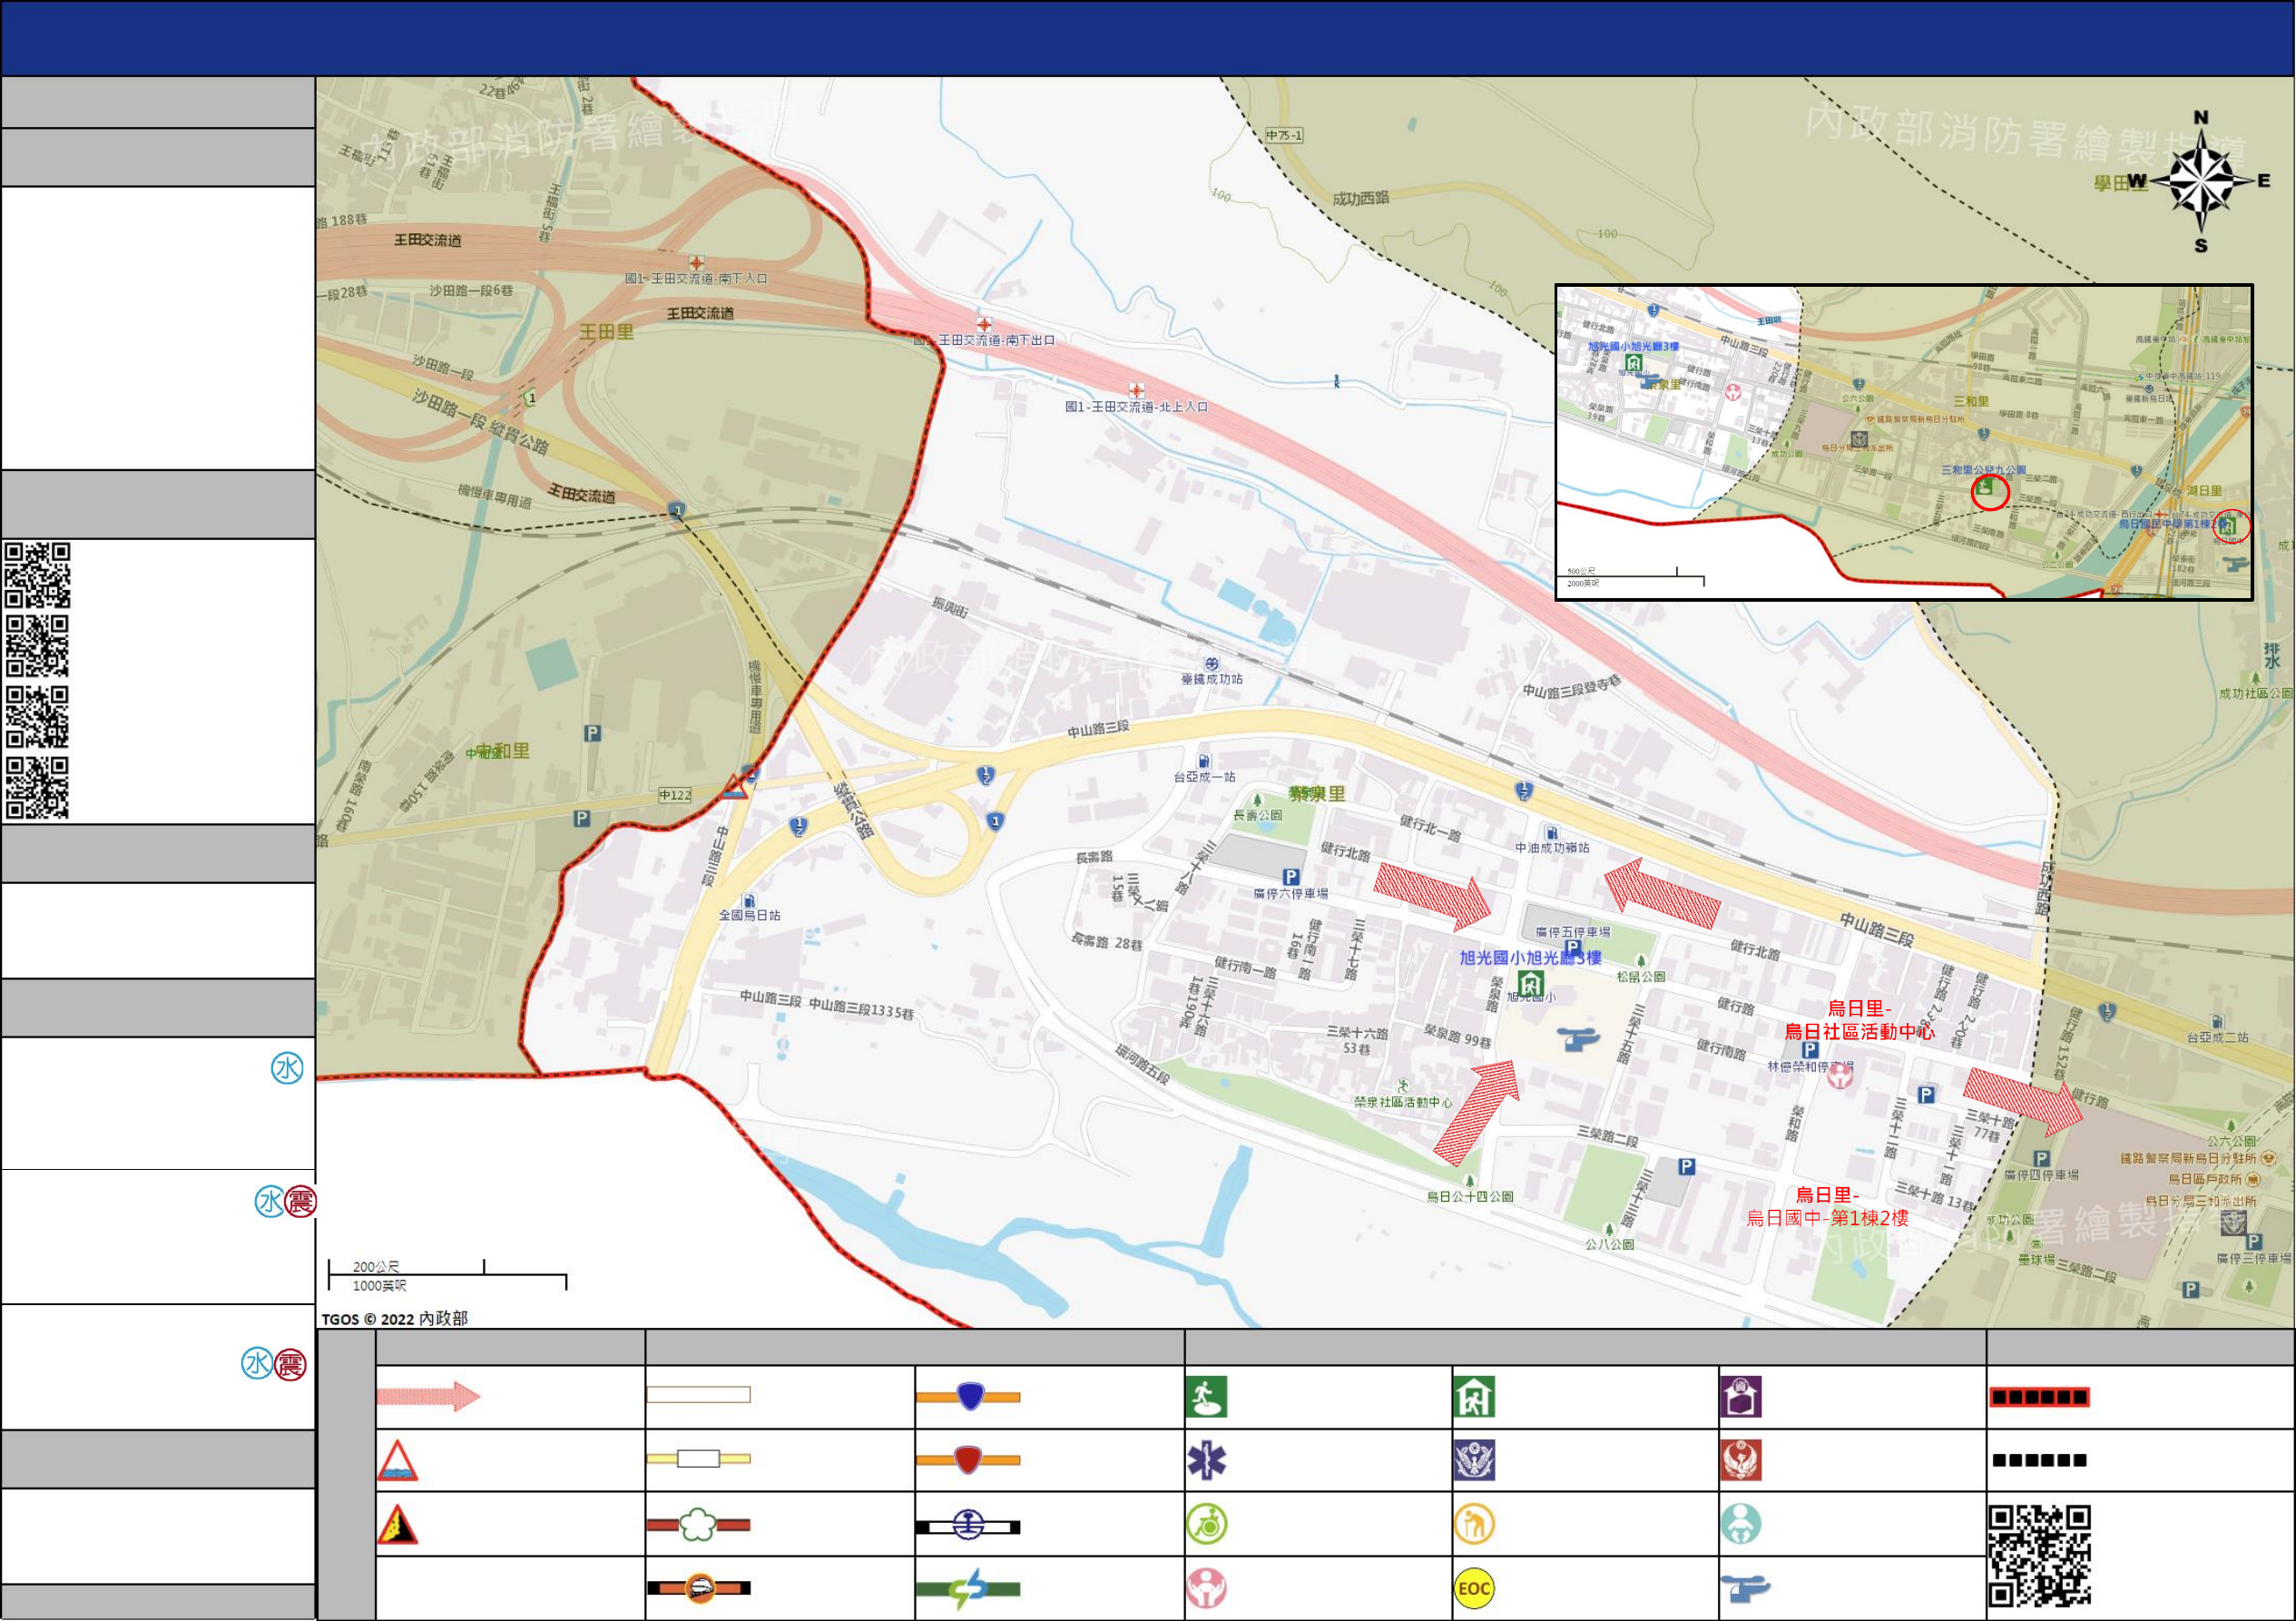This screenshot has width=2296, height=1621.
Task: Click the 中75-1 route marker
Action: (x=1284, y=135)
